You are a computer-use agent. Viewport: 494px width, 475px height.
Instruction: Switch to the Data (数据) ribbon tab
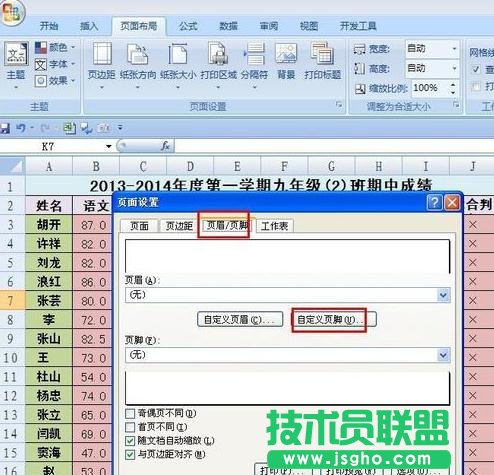[228, 26]
